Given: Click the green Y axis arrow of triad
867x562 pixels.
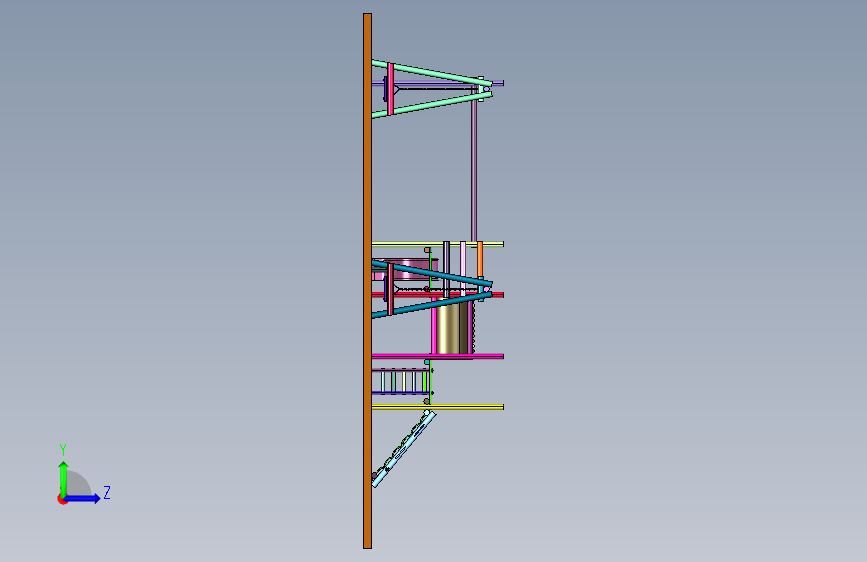Looking at the screenshot, I should [64, 478].
